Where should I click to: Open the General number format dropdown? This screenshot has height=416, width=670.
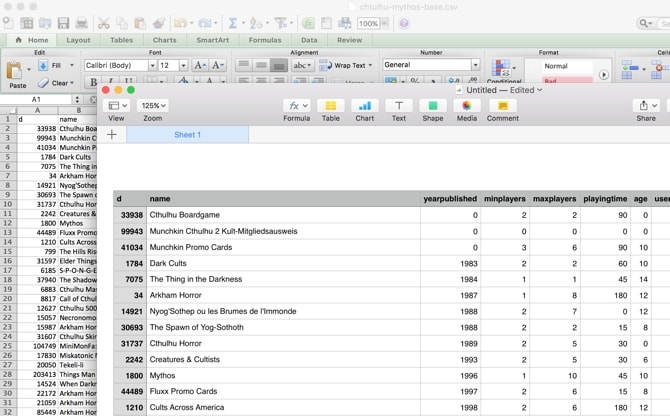475,65
